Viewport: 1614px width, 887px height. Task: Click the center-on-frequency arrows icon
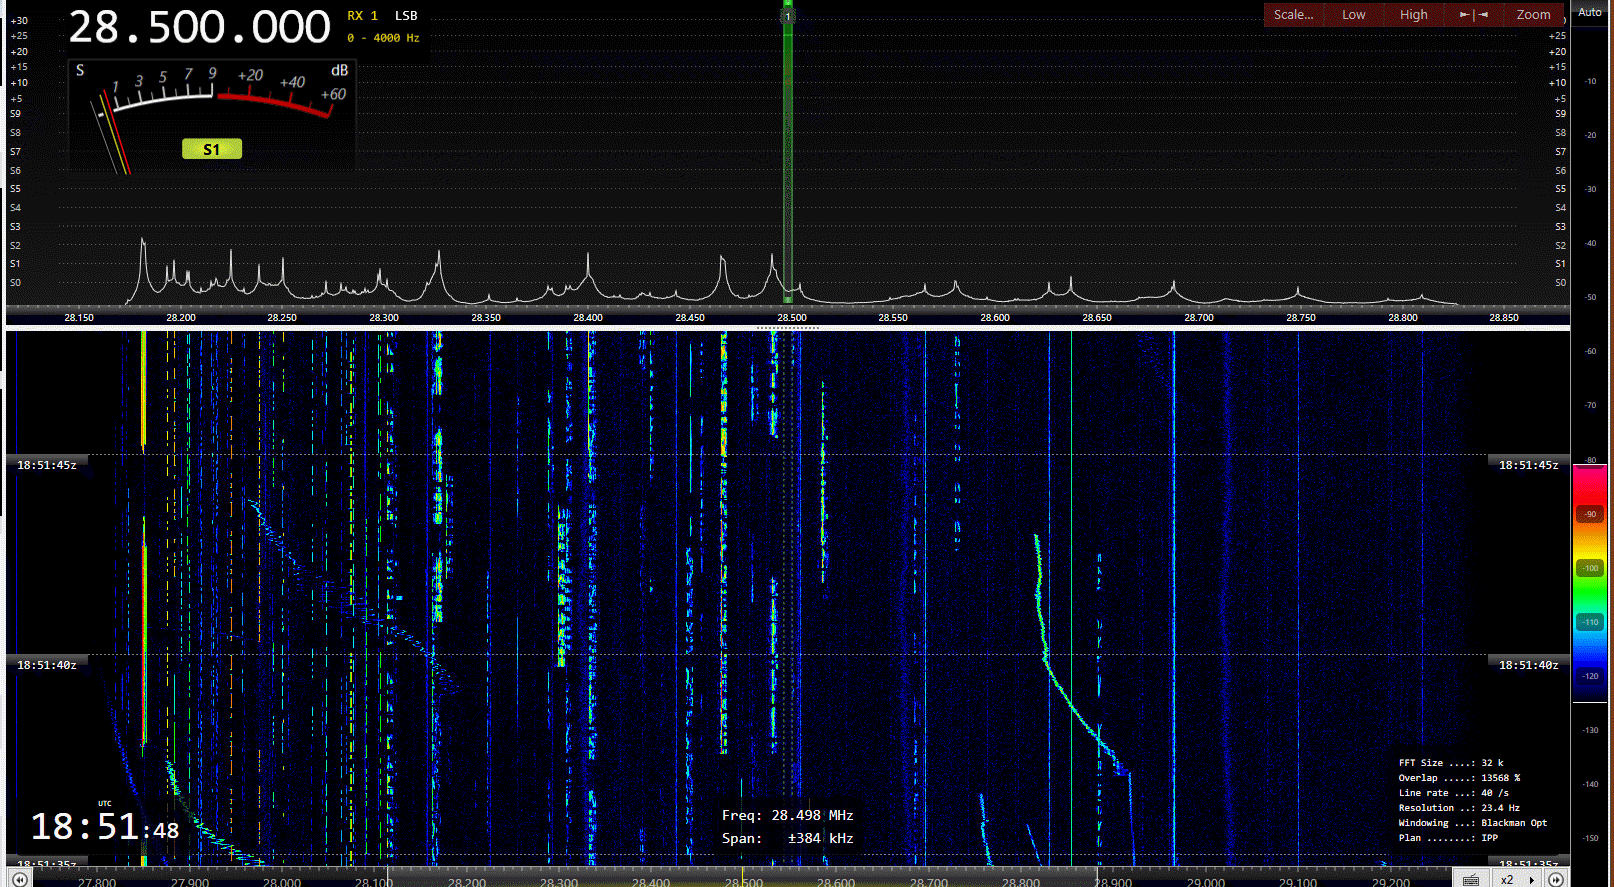click(x=1473, y=15)
